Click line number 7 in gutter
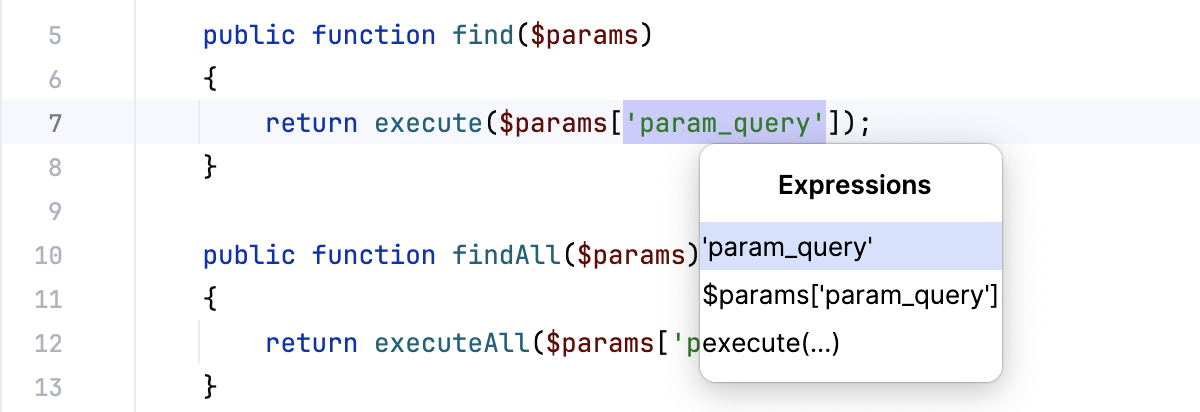 pos(54,124)
